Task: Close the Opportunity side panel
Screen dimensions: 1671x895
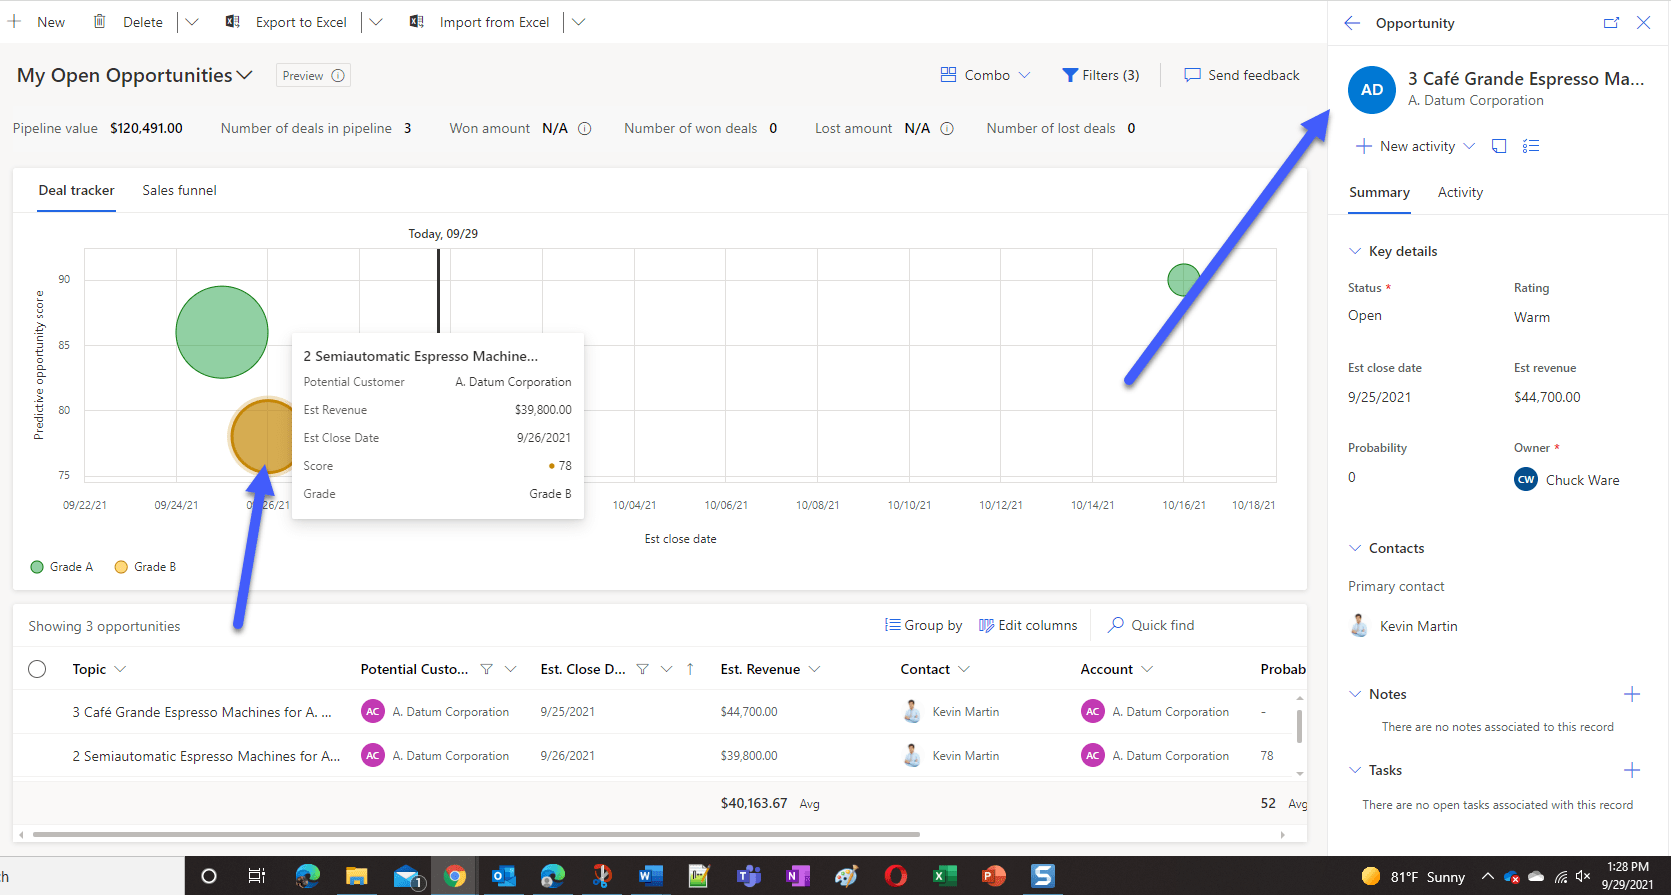Action: (x=1643, y=22)
